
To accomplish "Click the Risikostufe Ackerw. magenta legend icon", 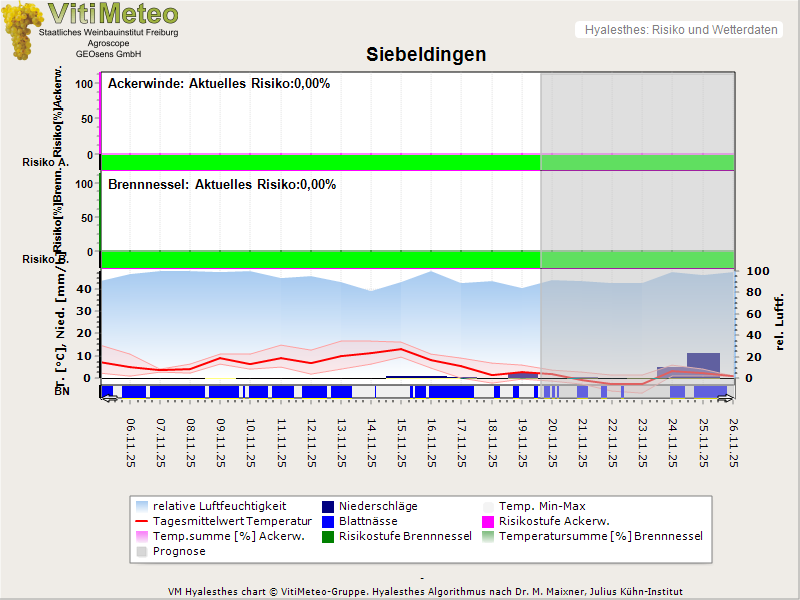I will [x=489, y=522].
